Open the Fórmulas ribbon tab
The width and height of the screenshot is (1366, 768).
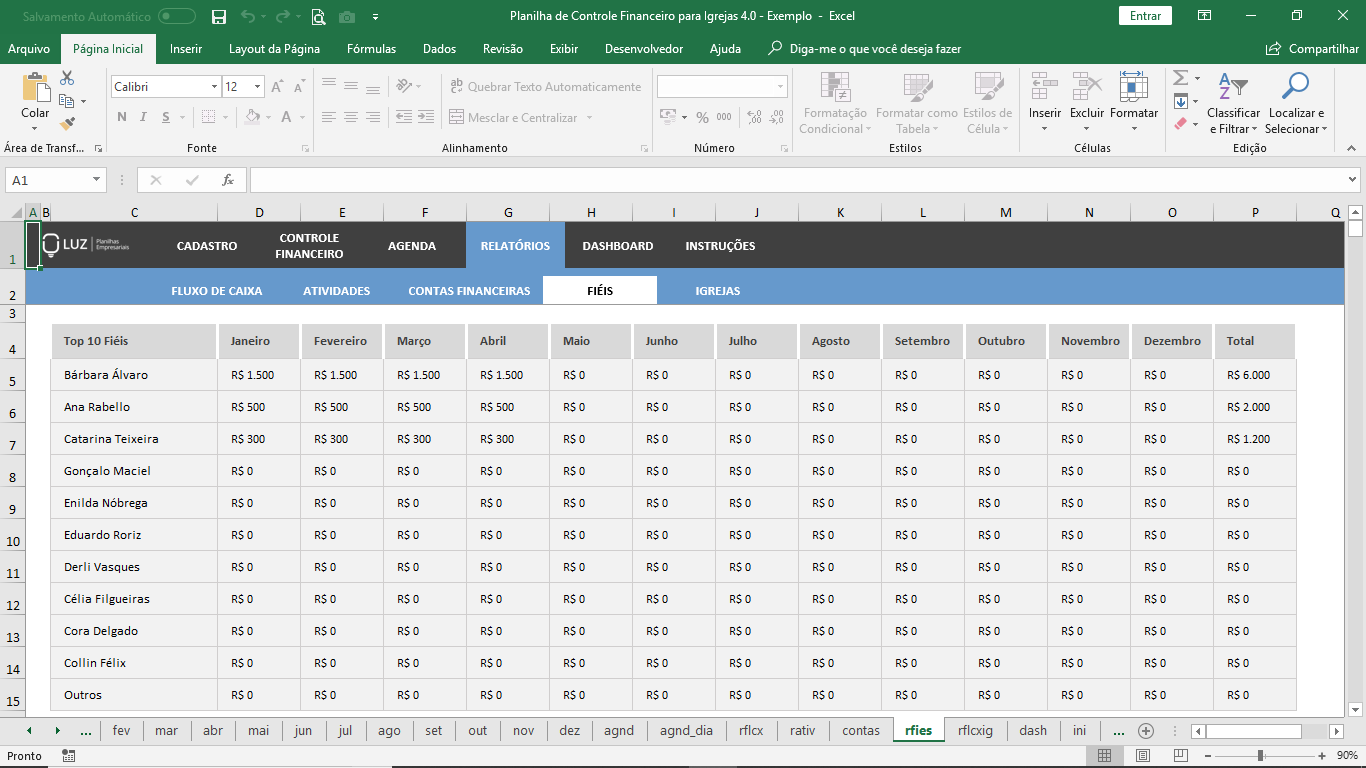pos(371,49)
